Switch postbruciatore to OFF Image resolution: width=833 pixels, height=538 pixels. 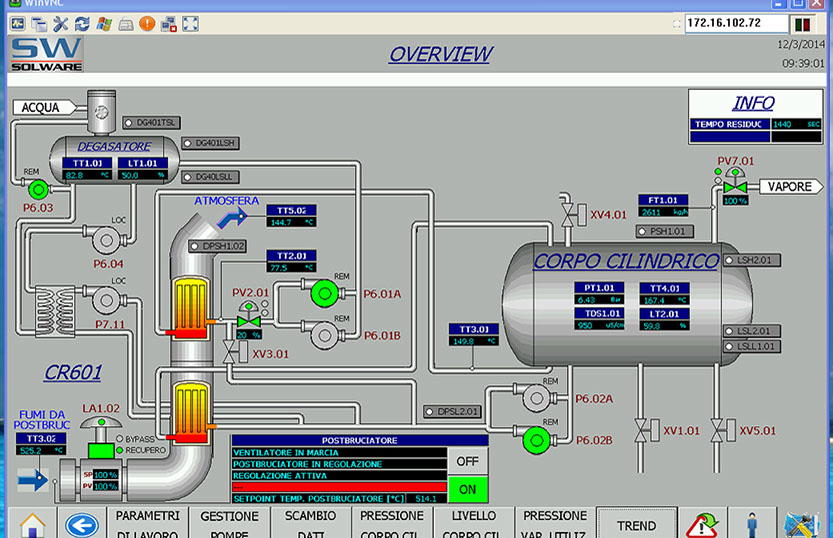click(x=467, y=461)
